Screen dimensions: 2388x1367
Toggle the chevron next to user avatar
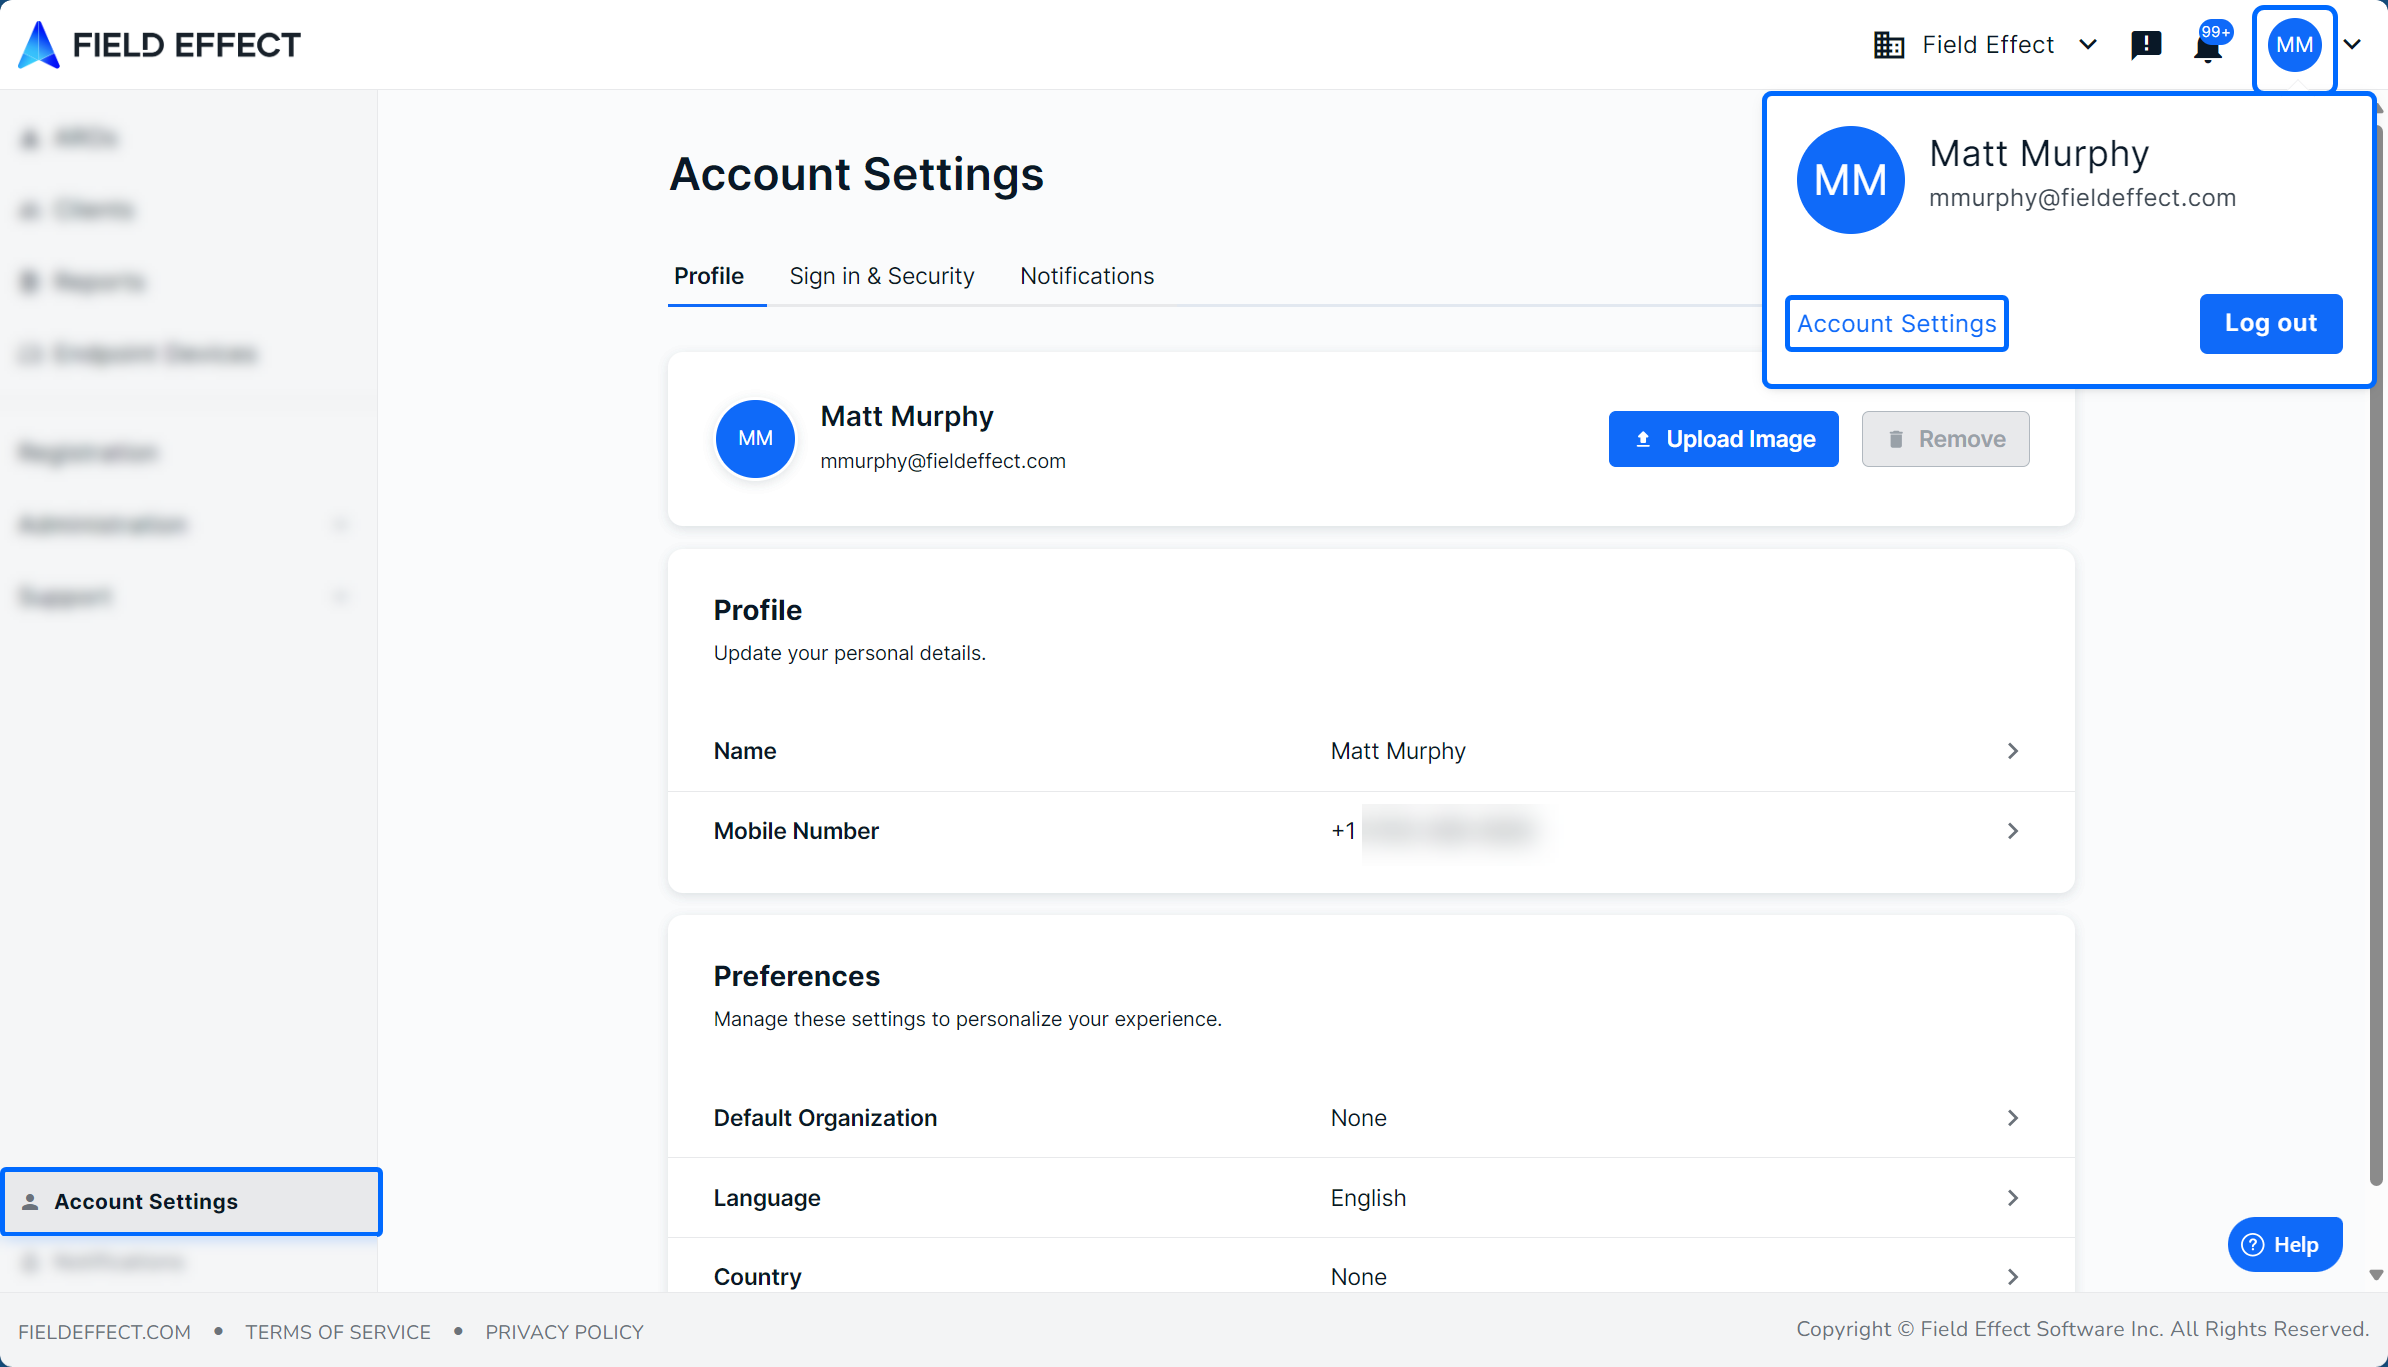(2352, 45)
